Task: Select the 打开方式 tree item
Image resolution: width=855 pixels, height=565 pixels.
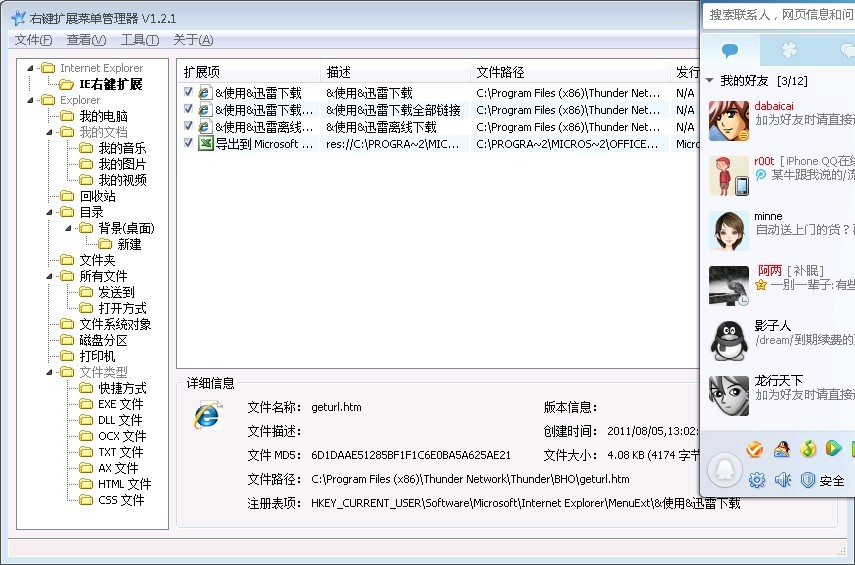Action: (122, 308)
